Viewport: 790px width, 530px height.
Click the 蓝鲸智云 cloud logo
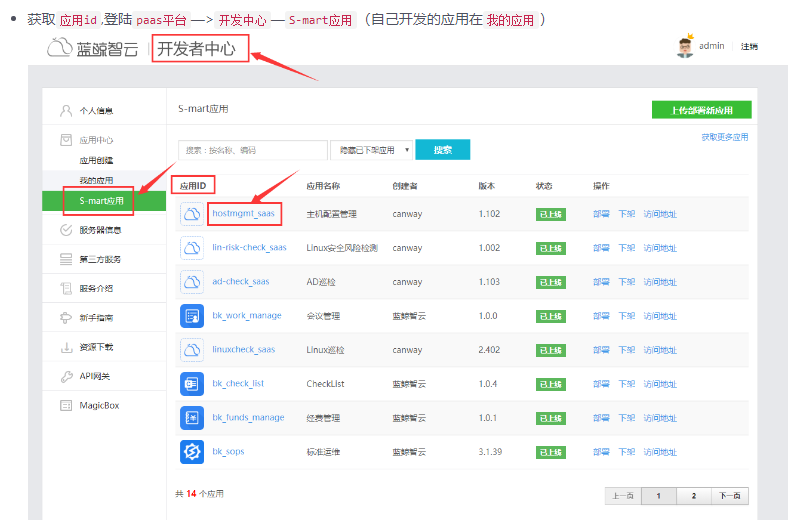[x=62, y=48]
